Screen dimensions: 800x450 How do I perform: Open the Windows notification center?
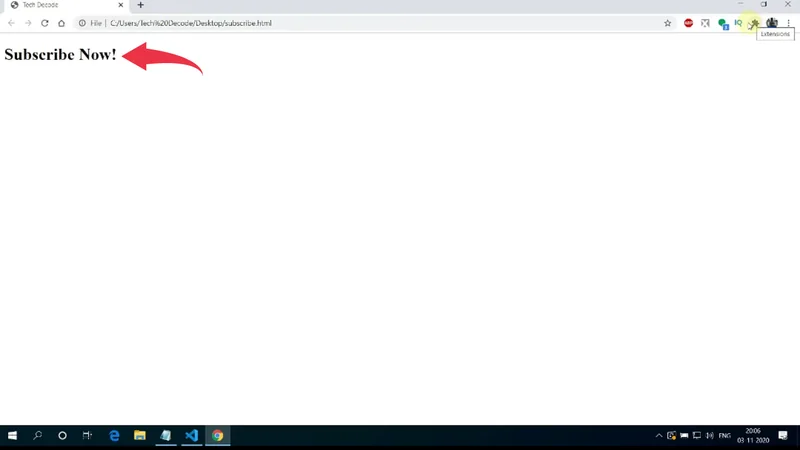tap(783, 436)
